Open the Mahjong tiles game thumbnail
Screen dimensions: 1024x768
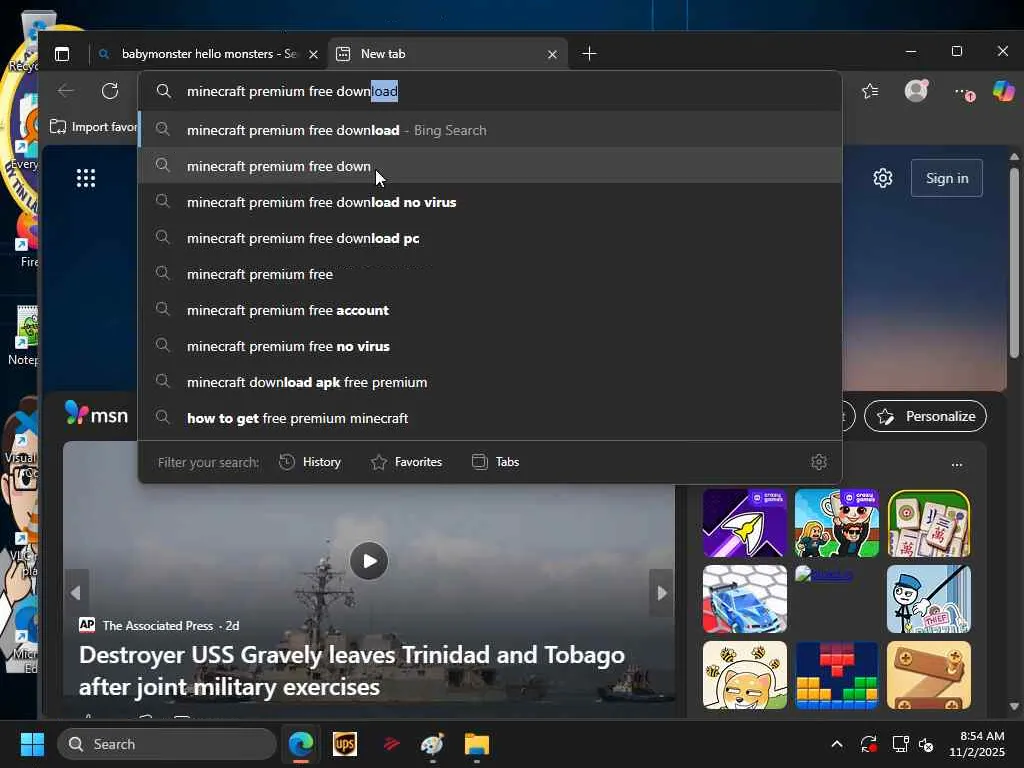coord(929,523)
